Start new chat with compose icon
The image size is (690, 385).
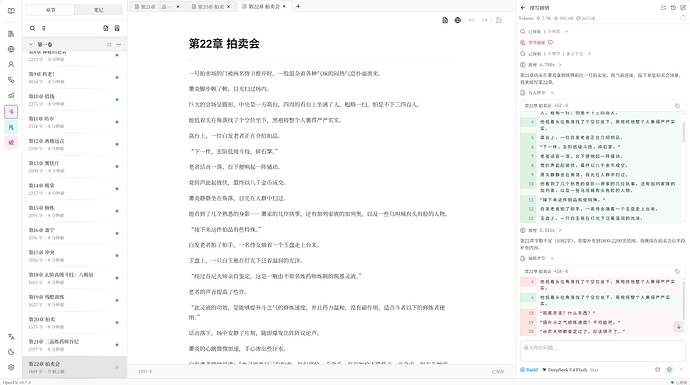click(x=683, y=7)
